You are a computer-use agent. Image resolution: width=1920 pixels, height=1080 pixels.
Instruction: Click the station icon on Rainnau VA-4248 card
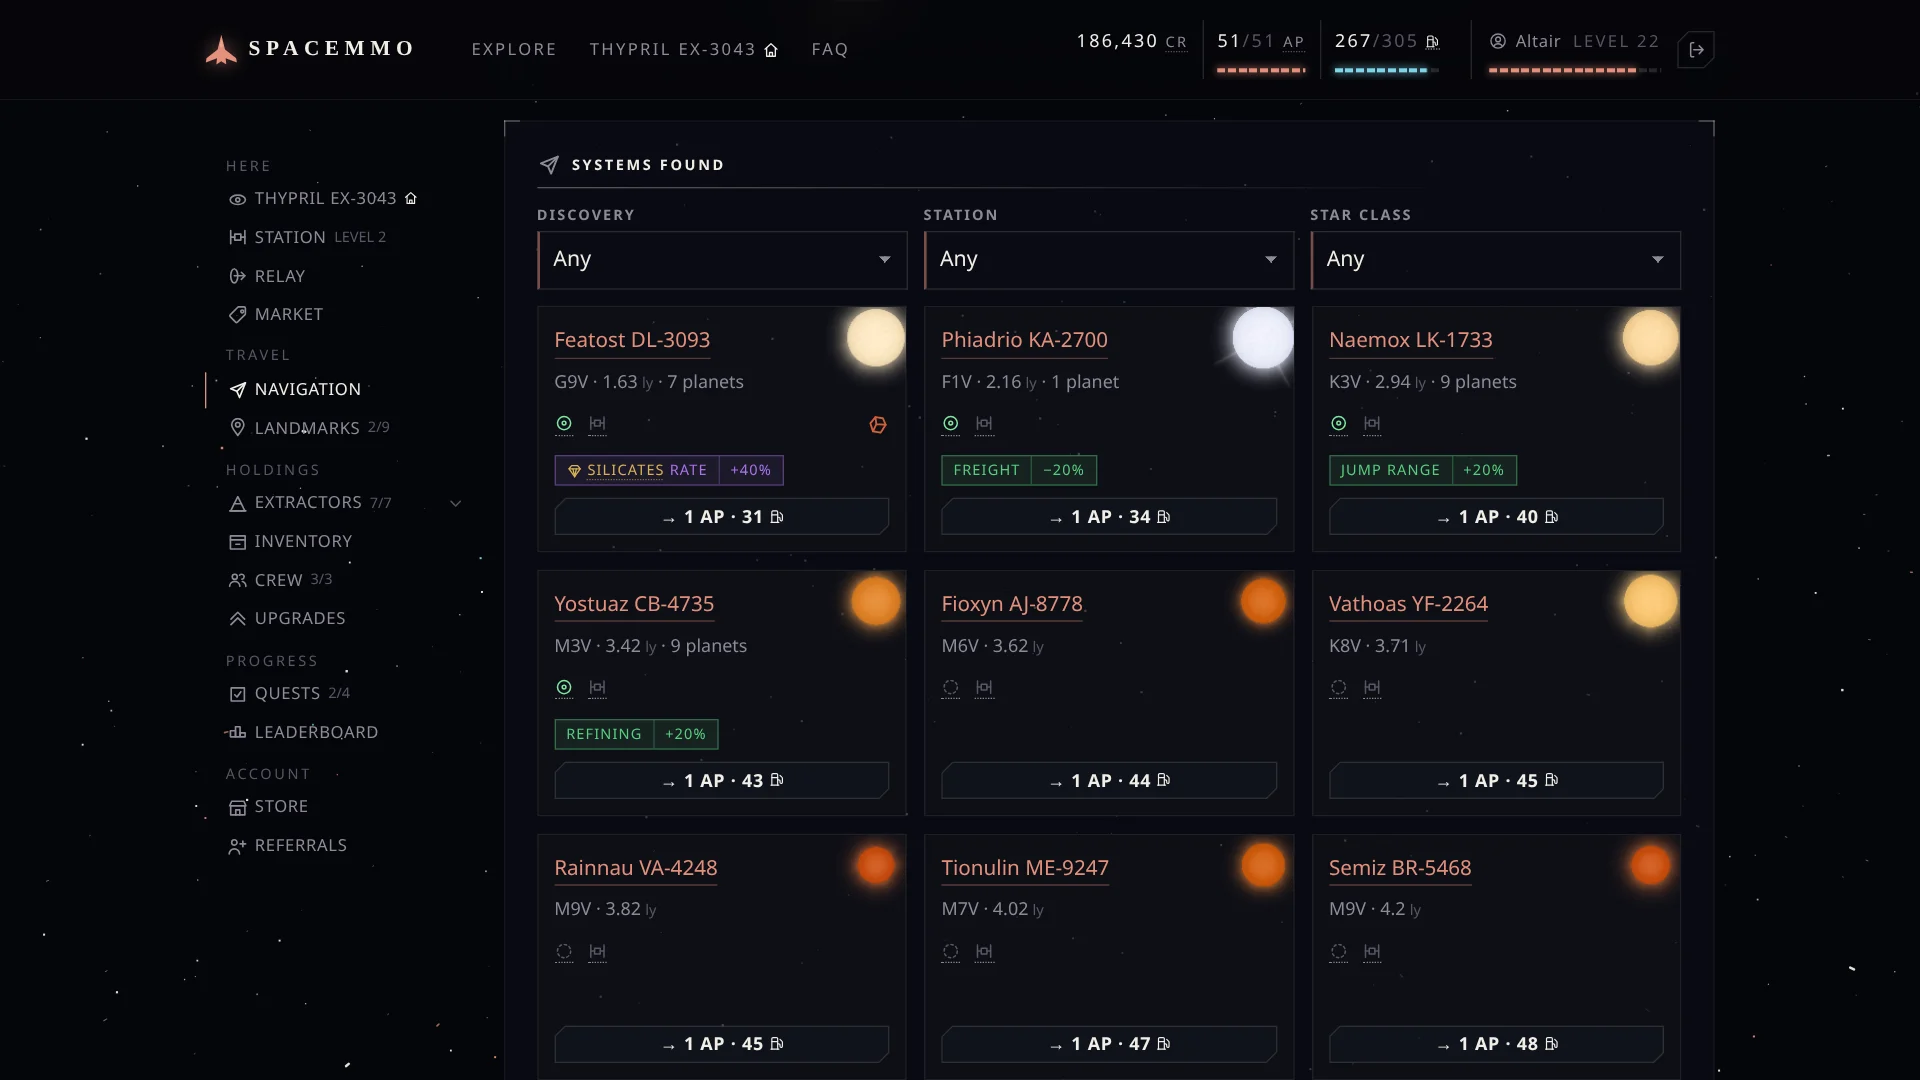click(x=597, y=952)
